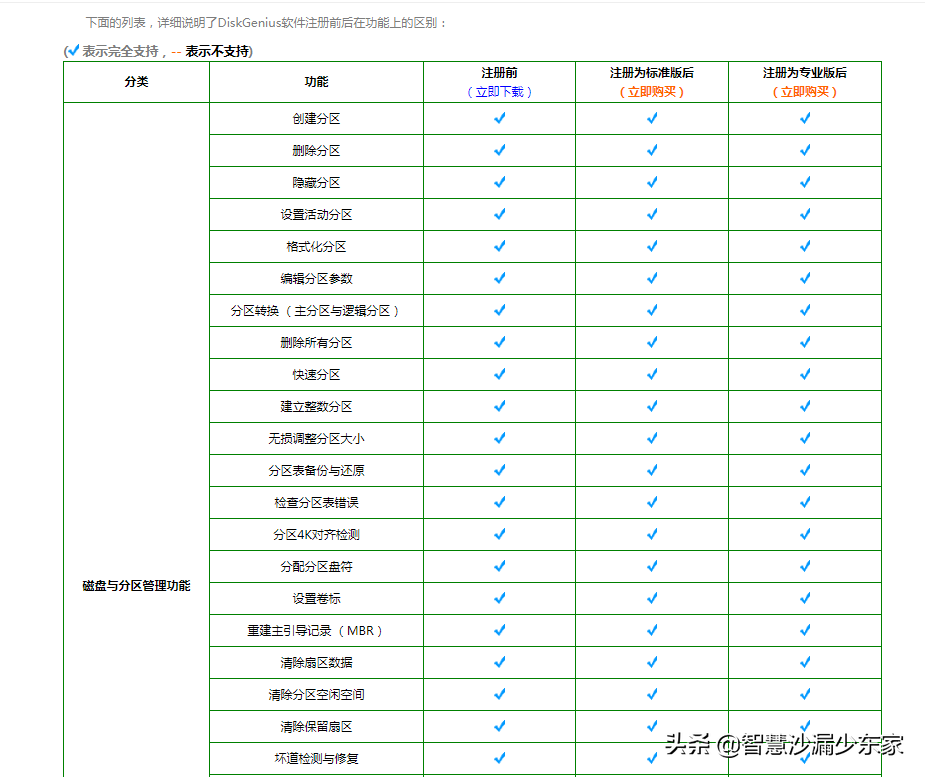
Task: Click 编辑分区参数 checkmark in 标准版 column
Action: pos(652,278)
